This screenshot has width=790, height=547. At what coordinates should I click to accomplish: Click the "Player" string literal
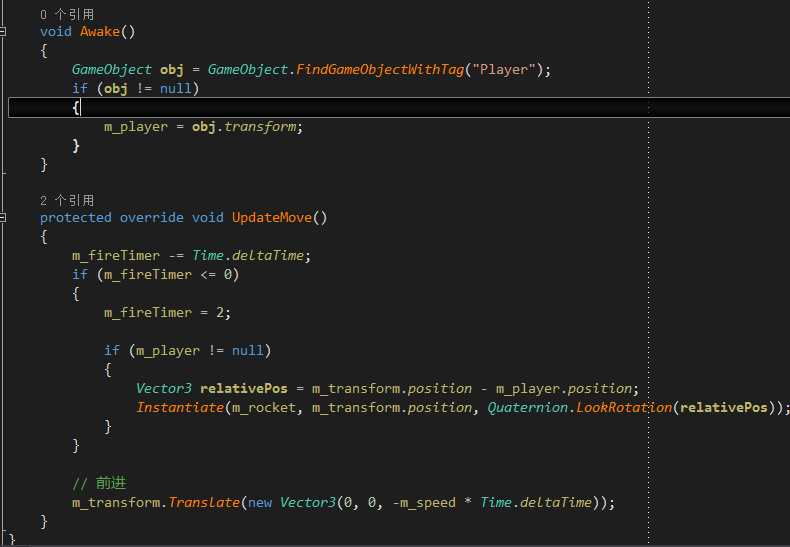coord(504,70)
